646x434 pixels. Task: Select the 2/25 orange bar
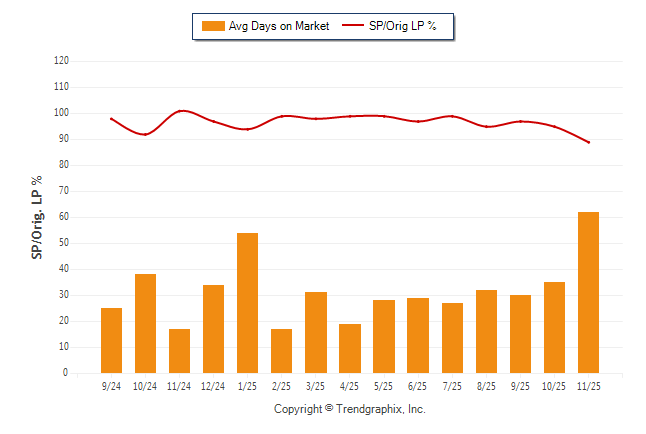pyautogui.click(x=281, y=350)
